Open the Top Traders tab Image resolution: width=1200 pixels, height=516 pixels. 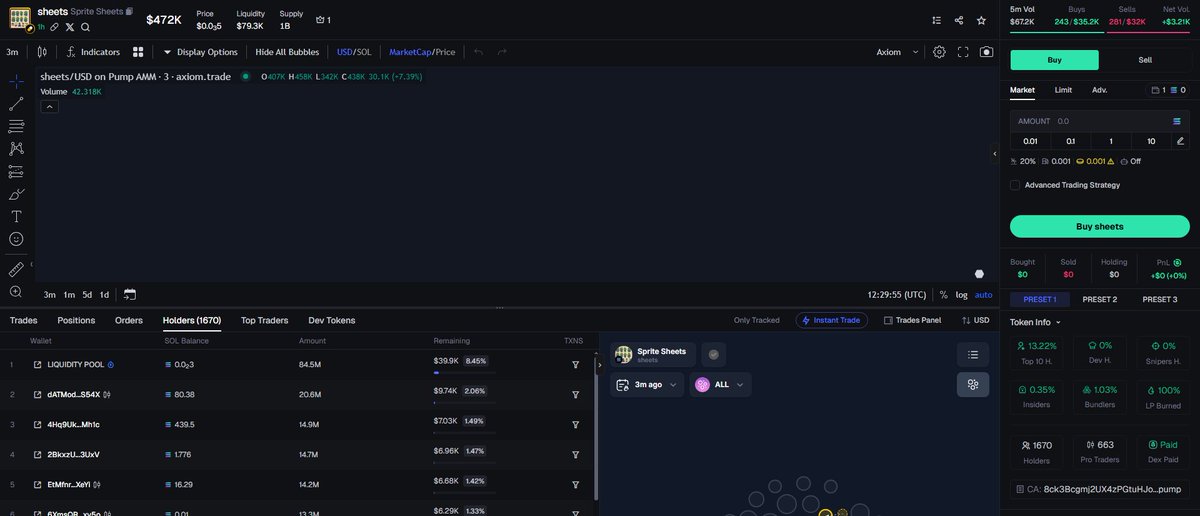click(x=264, y=320)
